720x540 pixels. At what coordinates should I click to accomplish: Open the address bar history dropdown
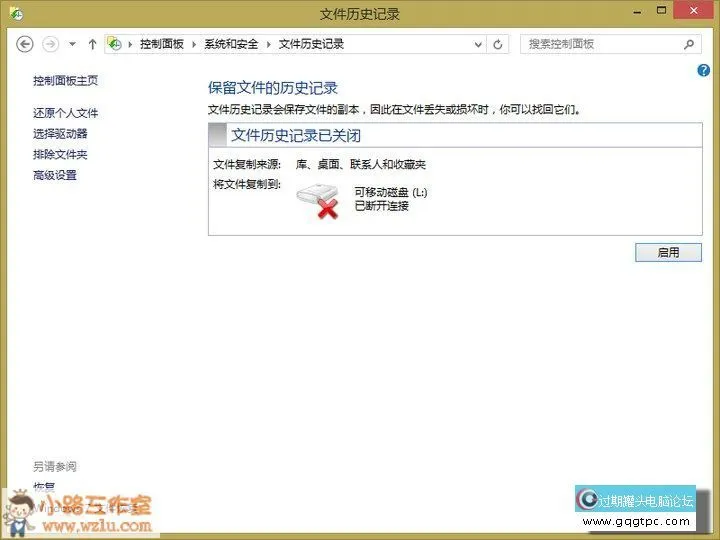tap(478, 45)
